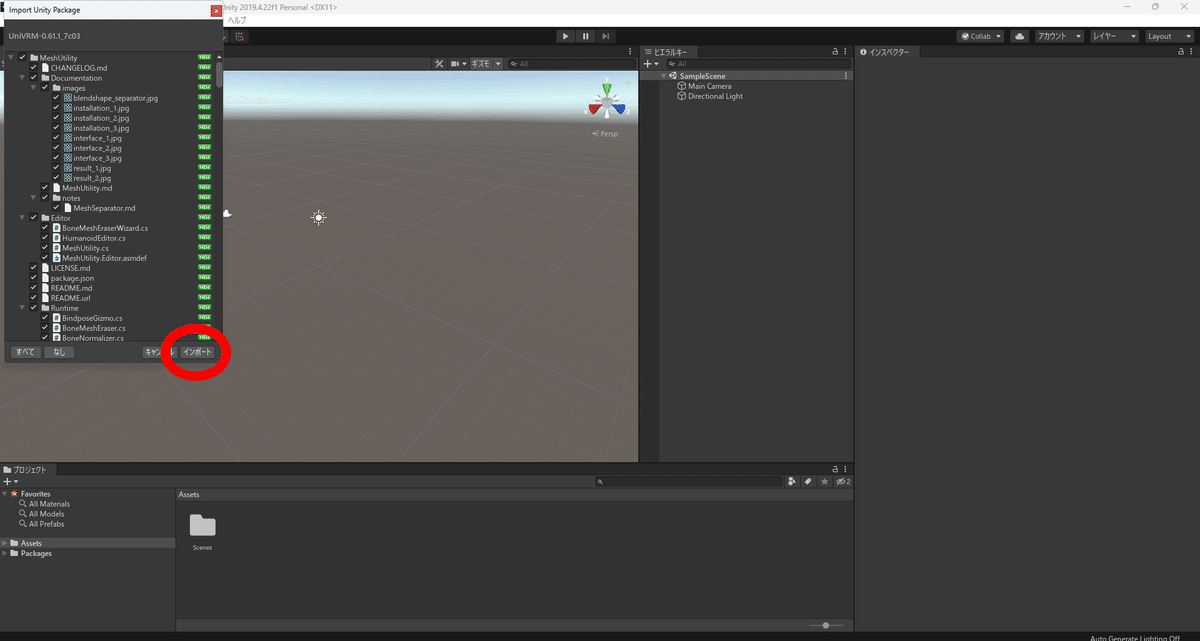Open the Gizmos (ギズモ) dropdown

pos(485,63)
